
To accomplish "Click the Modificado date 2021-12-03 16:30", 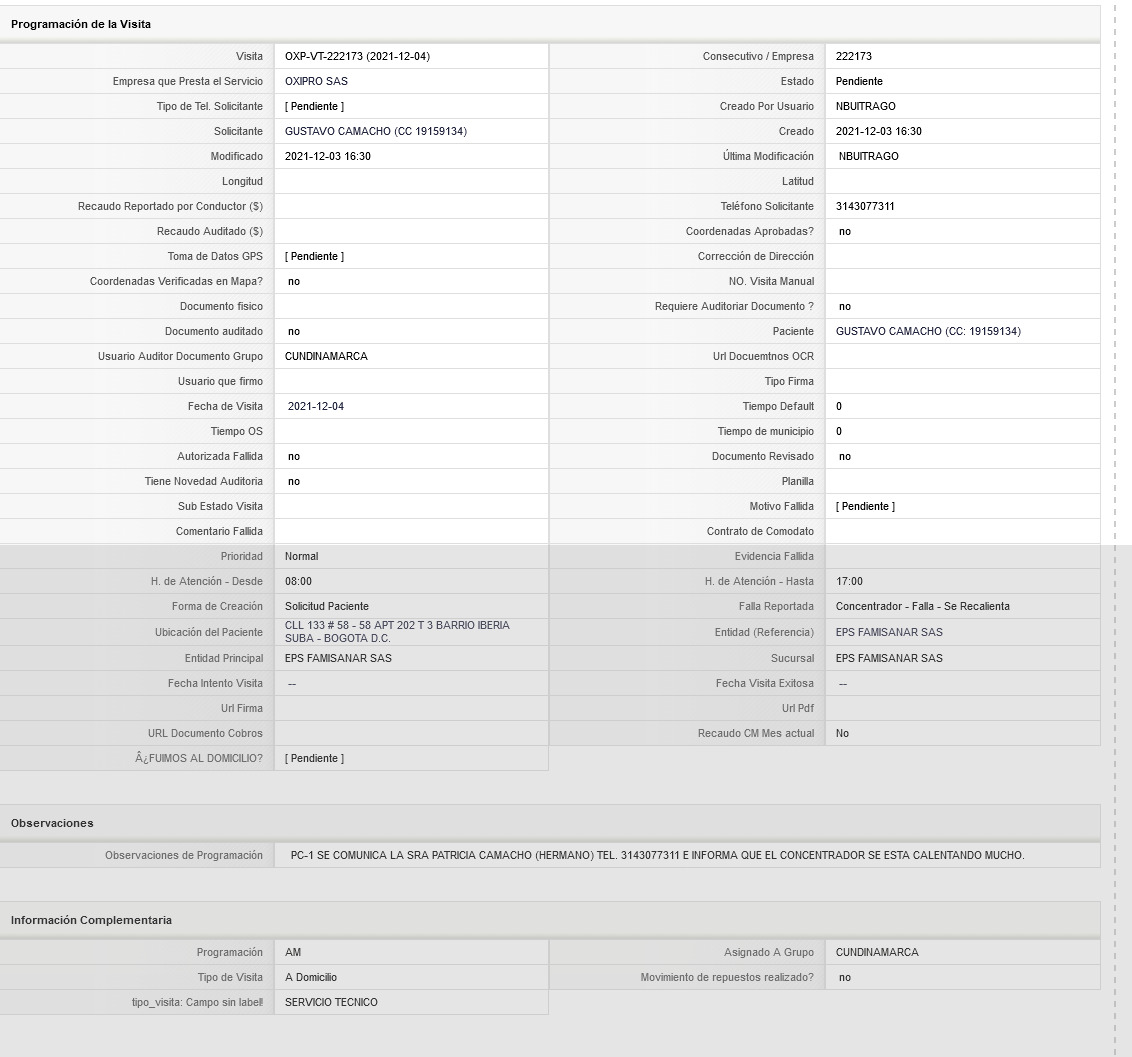I will [327, 157].
